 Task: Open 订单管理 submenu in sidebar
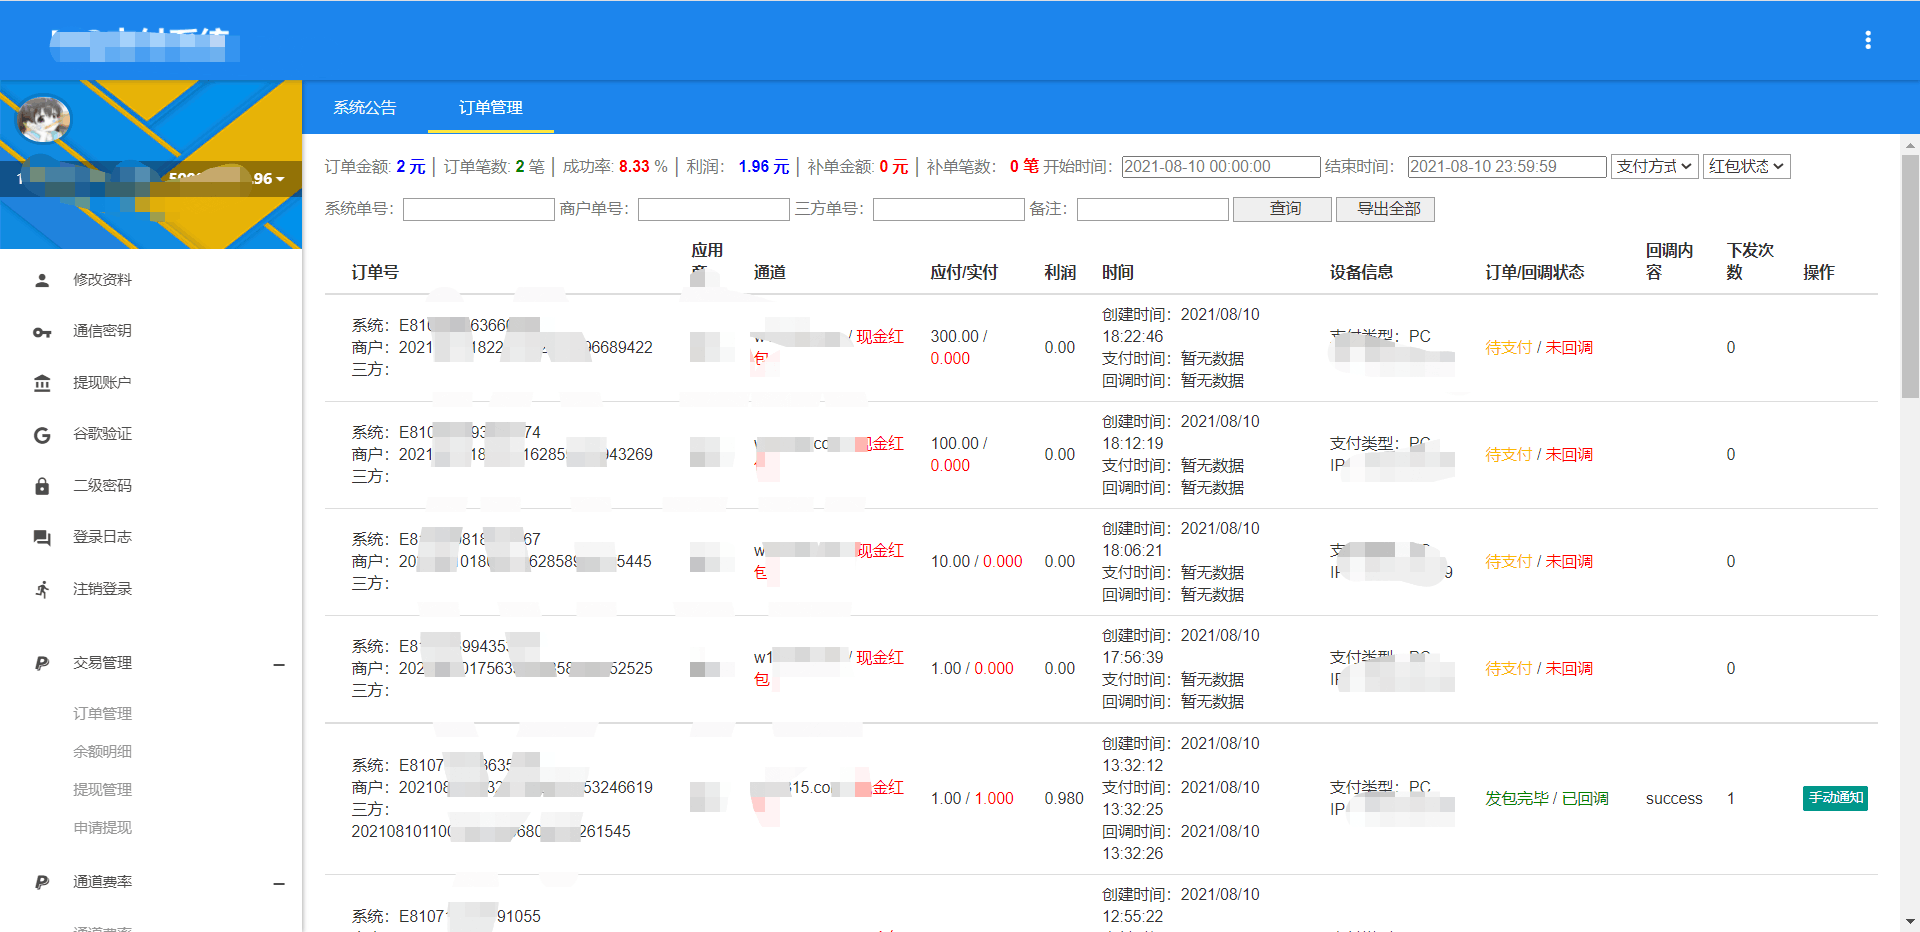(x=102, y=714)
